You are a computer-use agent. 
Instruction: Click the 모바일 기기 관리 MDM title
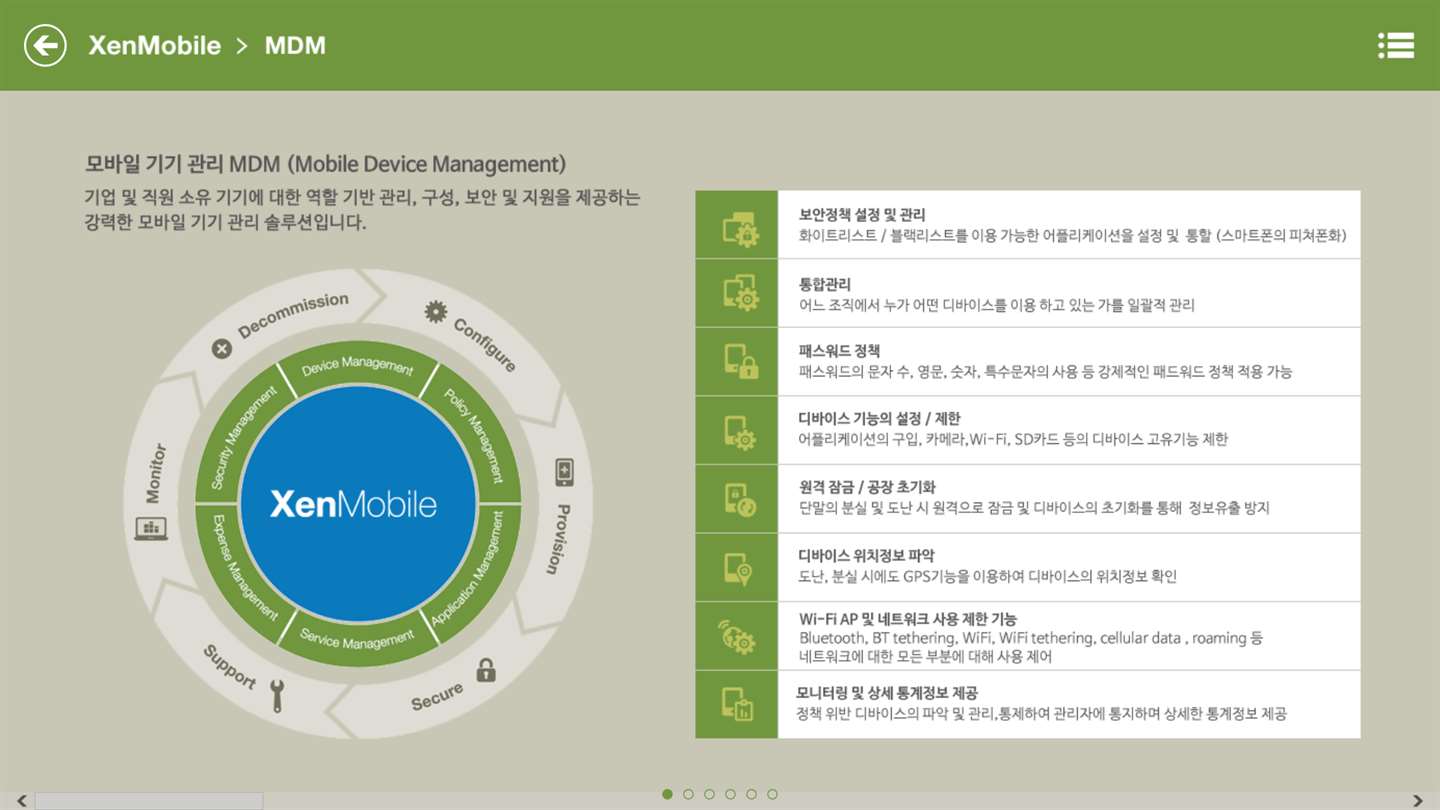326,163
